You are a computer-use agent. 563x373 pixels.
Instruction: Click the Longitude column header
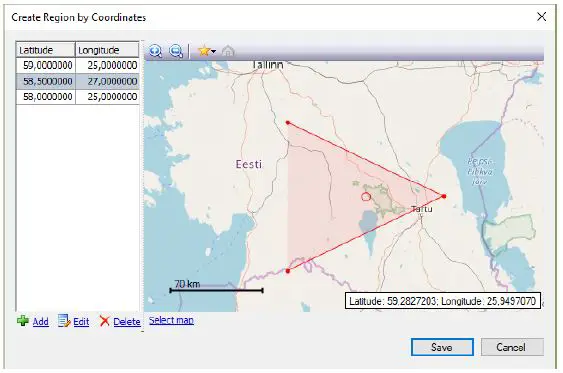[107, 50]
